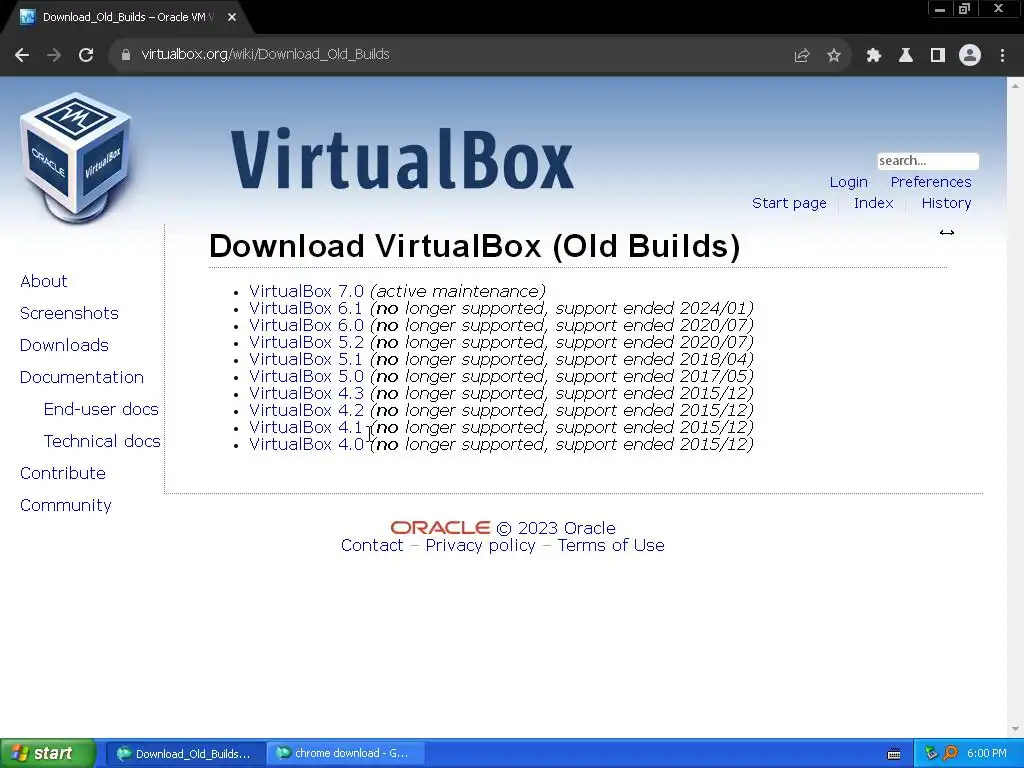
Task: Click the browser Forward arrow
Action: point(54,55)
